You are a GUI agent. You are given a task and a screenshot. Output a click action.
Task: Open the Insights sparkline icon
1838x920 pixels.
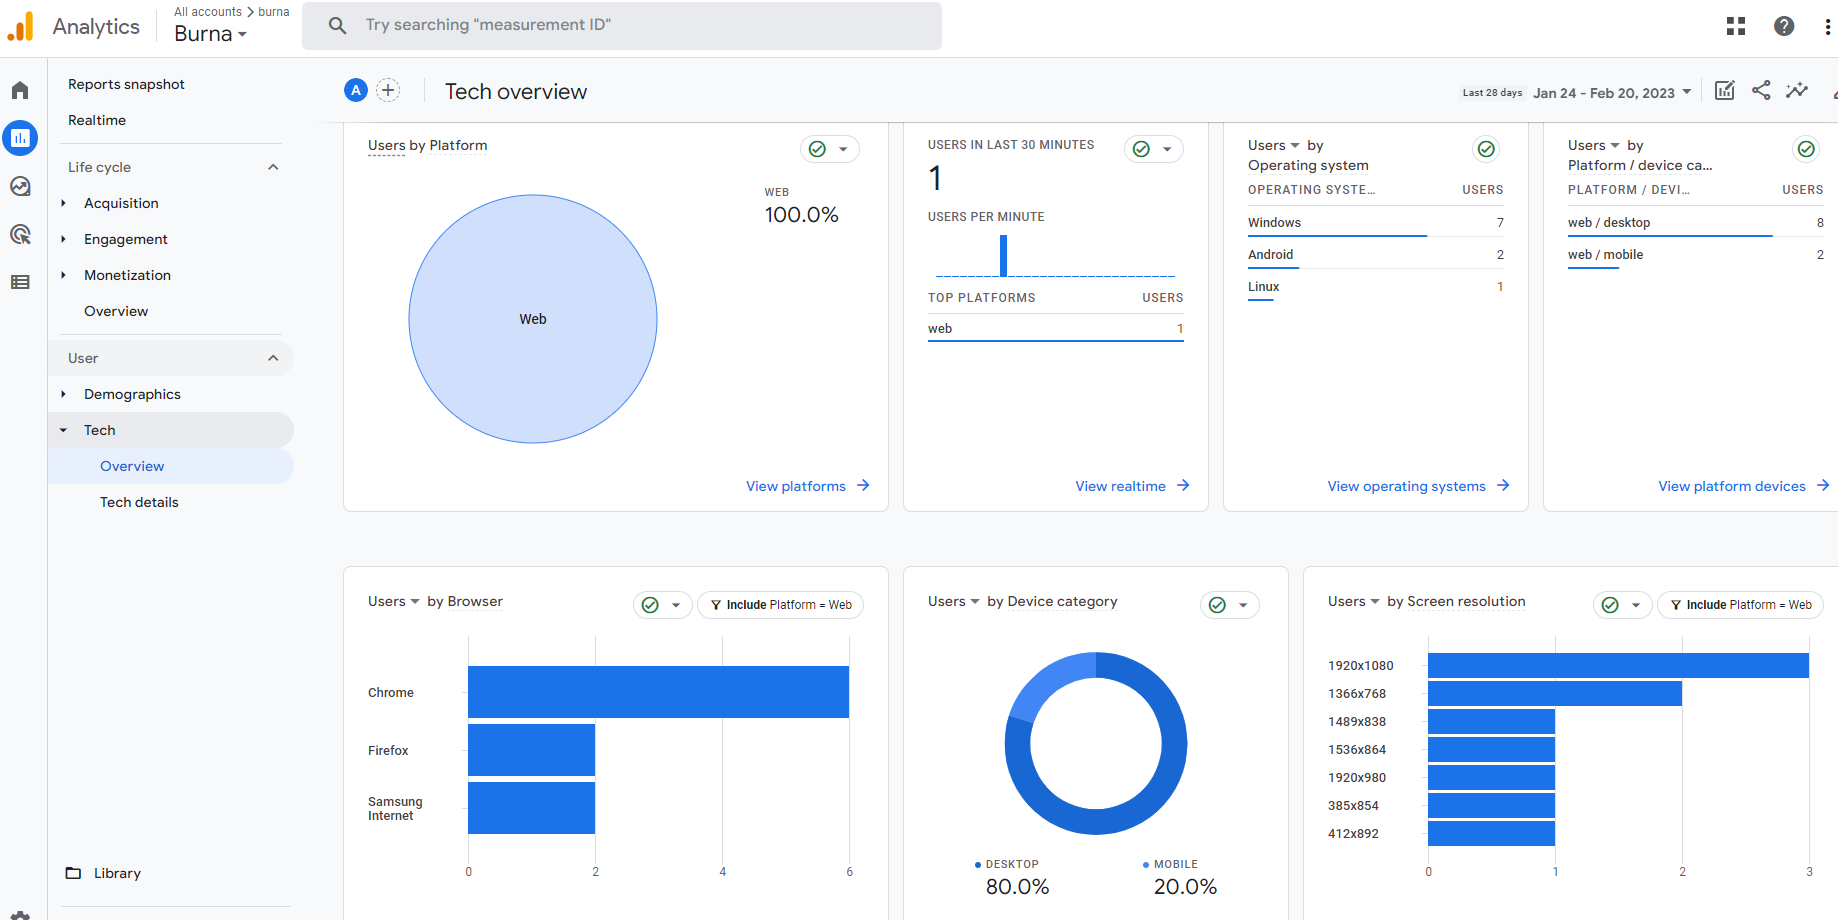coord(1797,91)
